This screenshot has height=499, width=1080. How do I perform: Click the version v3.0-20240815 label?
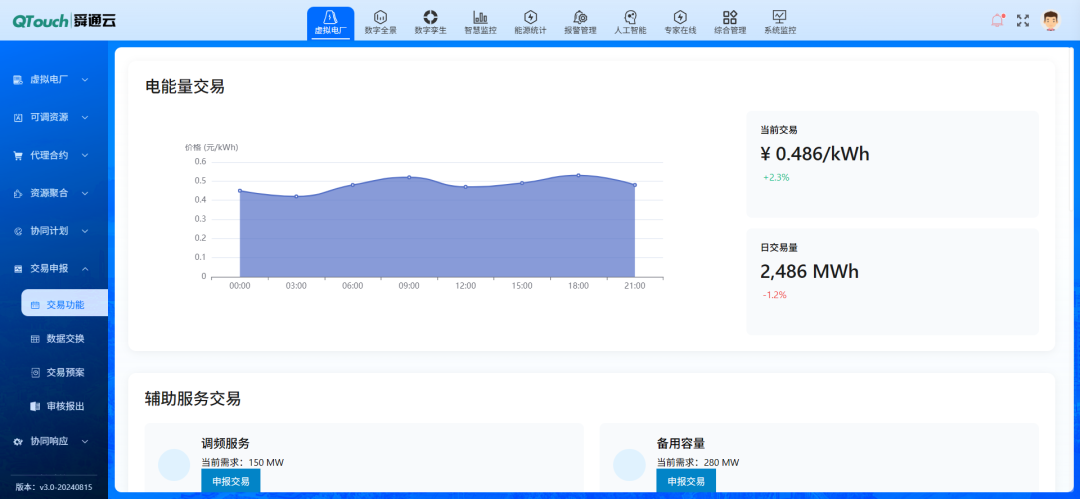click(54, 487)
